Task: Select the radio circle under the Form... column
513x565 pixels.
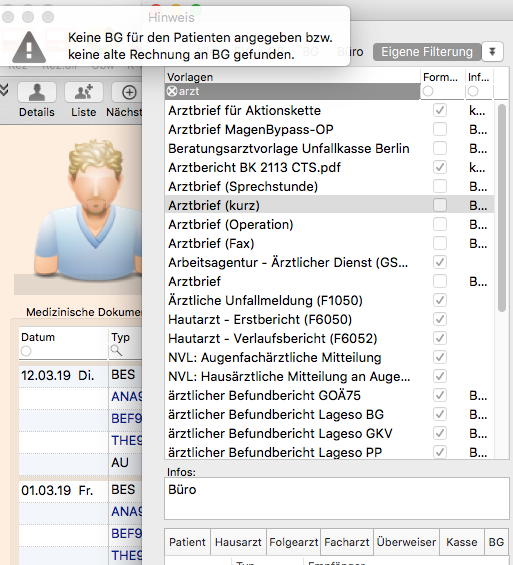Action: 428,91
